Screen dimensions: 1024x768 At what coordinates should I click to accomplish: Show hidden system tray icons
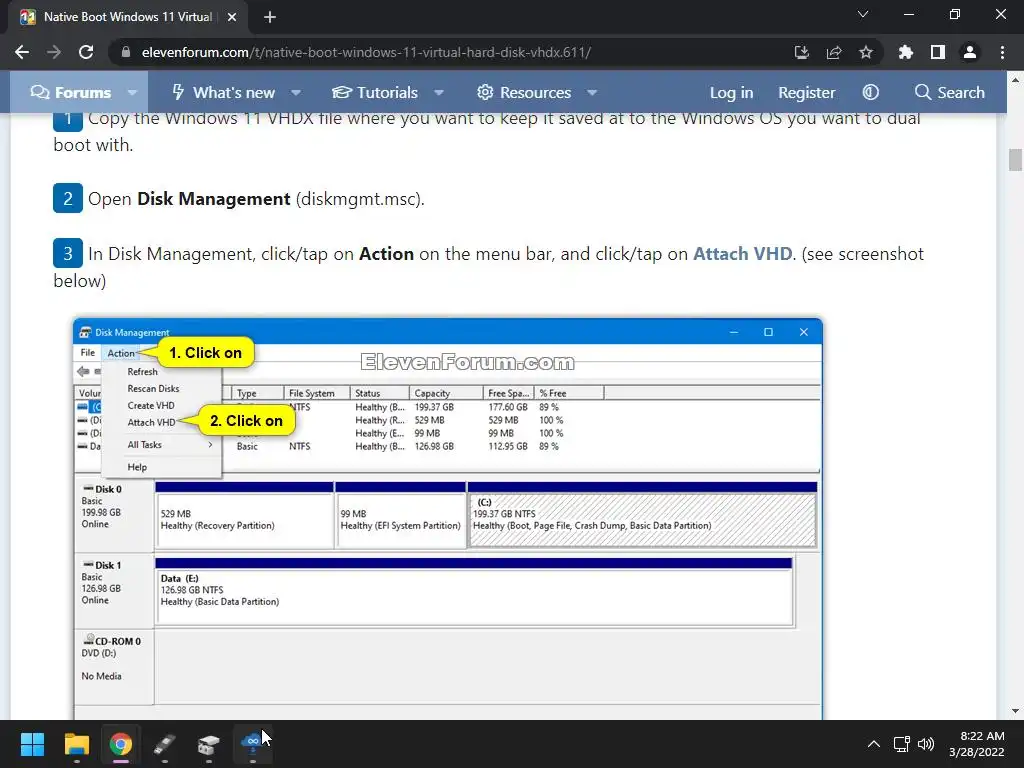pyautogui.click(x=873, y=744)
